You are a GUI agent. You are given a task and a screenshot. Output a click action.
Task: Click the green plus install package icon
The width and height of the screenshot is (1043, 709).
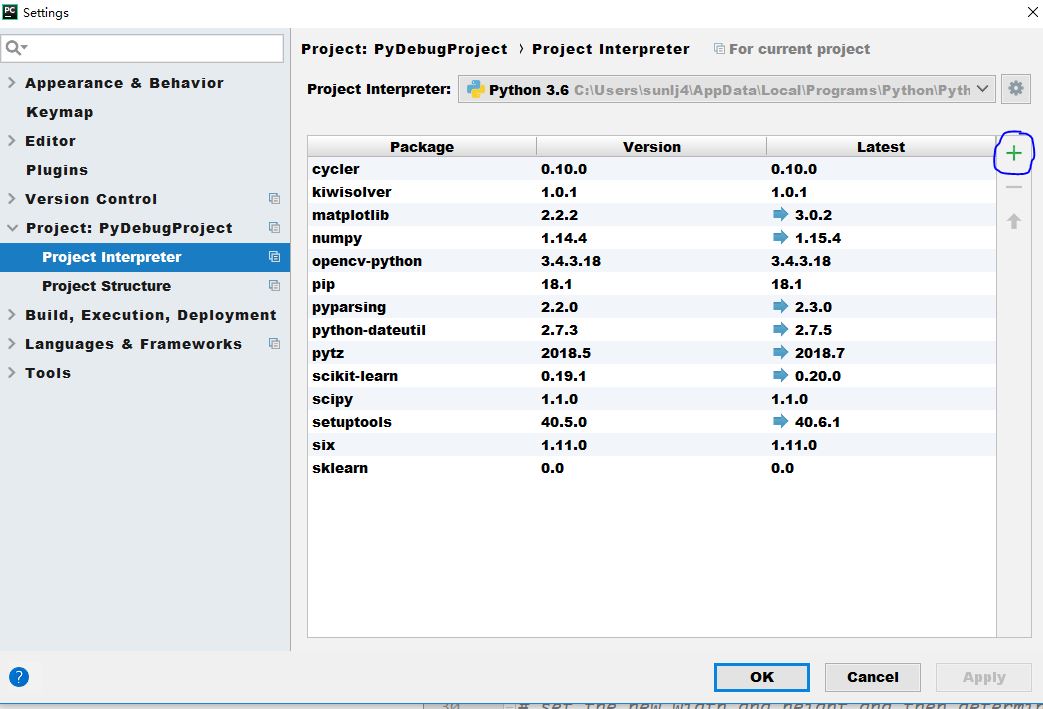click(1013, 154)
